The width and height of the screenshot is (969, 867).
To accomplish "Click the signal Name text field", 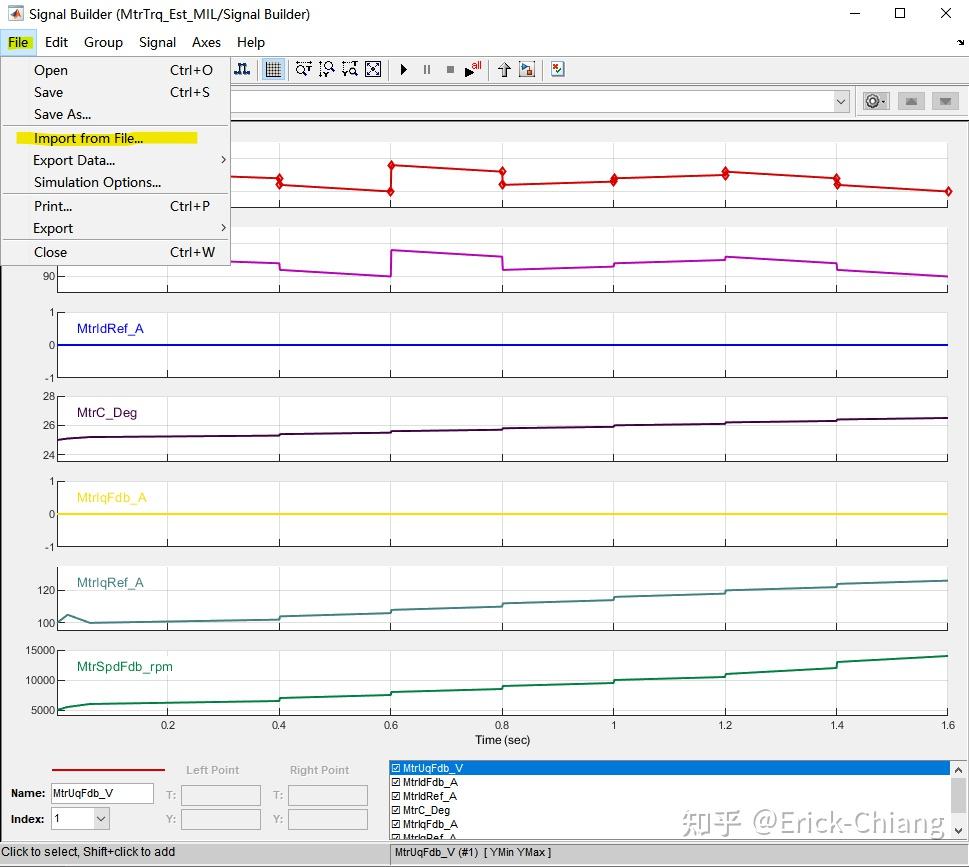I will pos(101,793).
